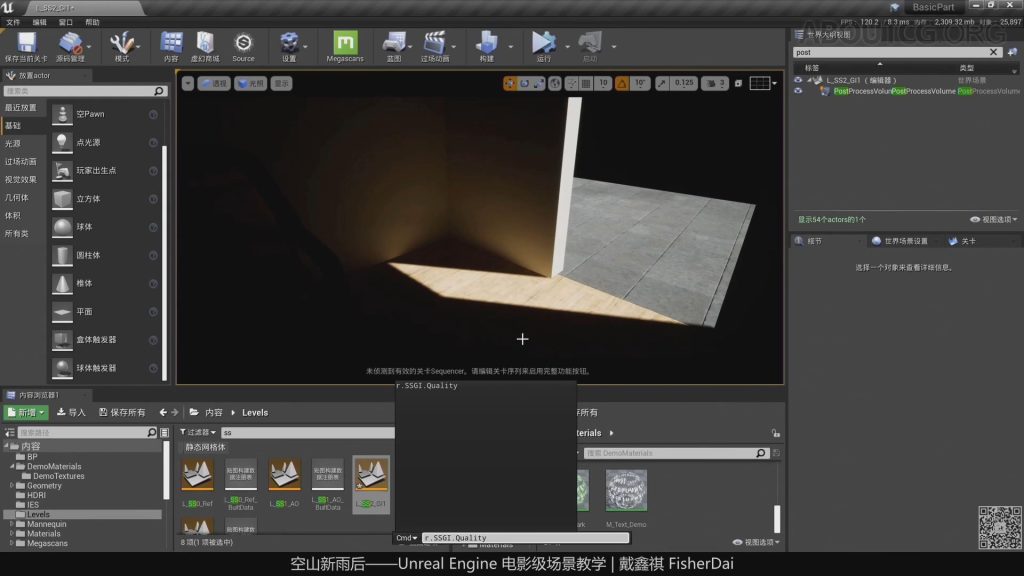Click the Import (导入) button
The height and width of the screenshot is (576, 1024).
tap(71, 412)
